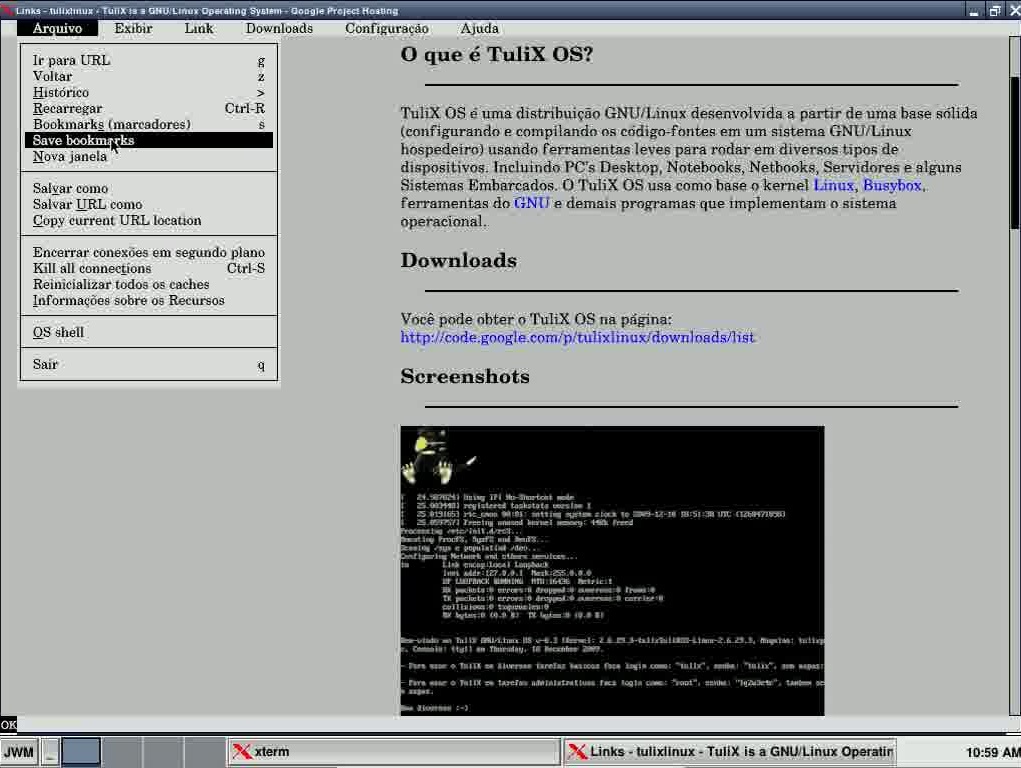
Task: Open the GNU hyperlink
Action: (531, 203)
